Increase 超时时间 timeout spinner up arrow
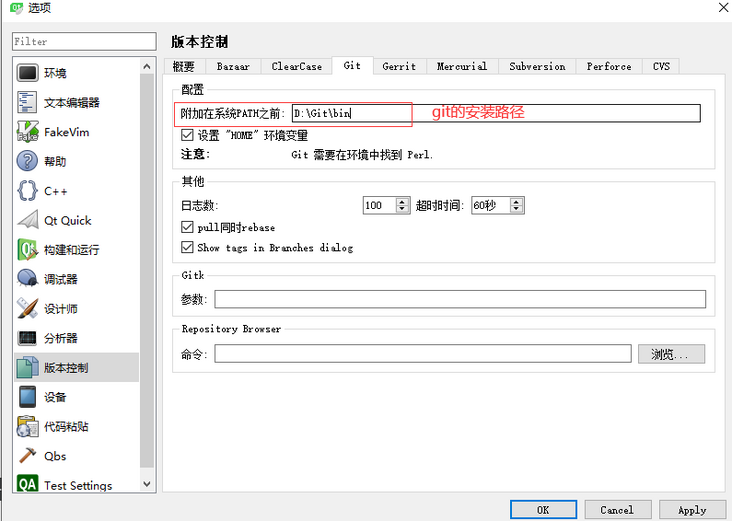The height and width of the screenshot is (521, 732). [516, 202]
